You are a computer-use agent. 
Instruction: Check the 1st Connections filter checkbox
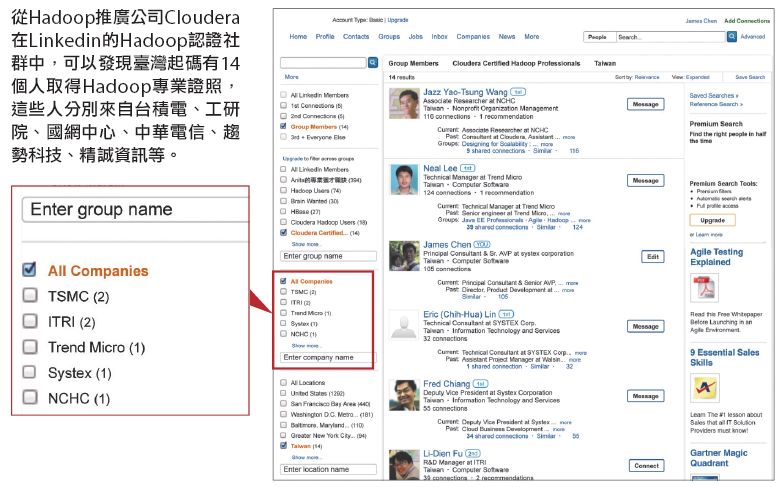pos(285,104)
